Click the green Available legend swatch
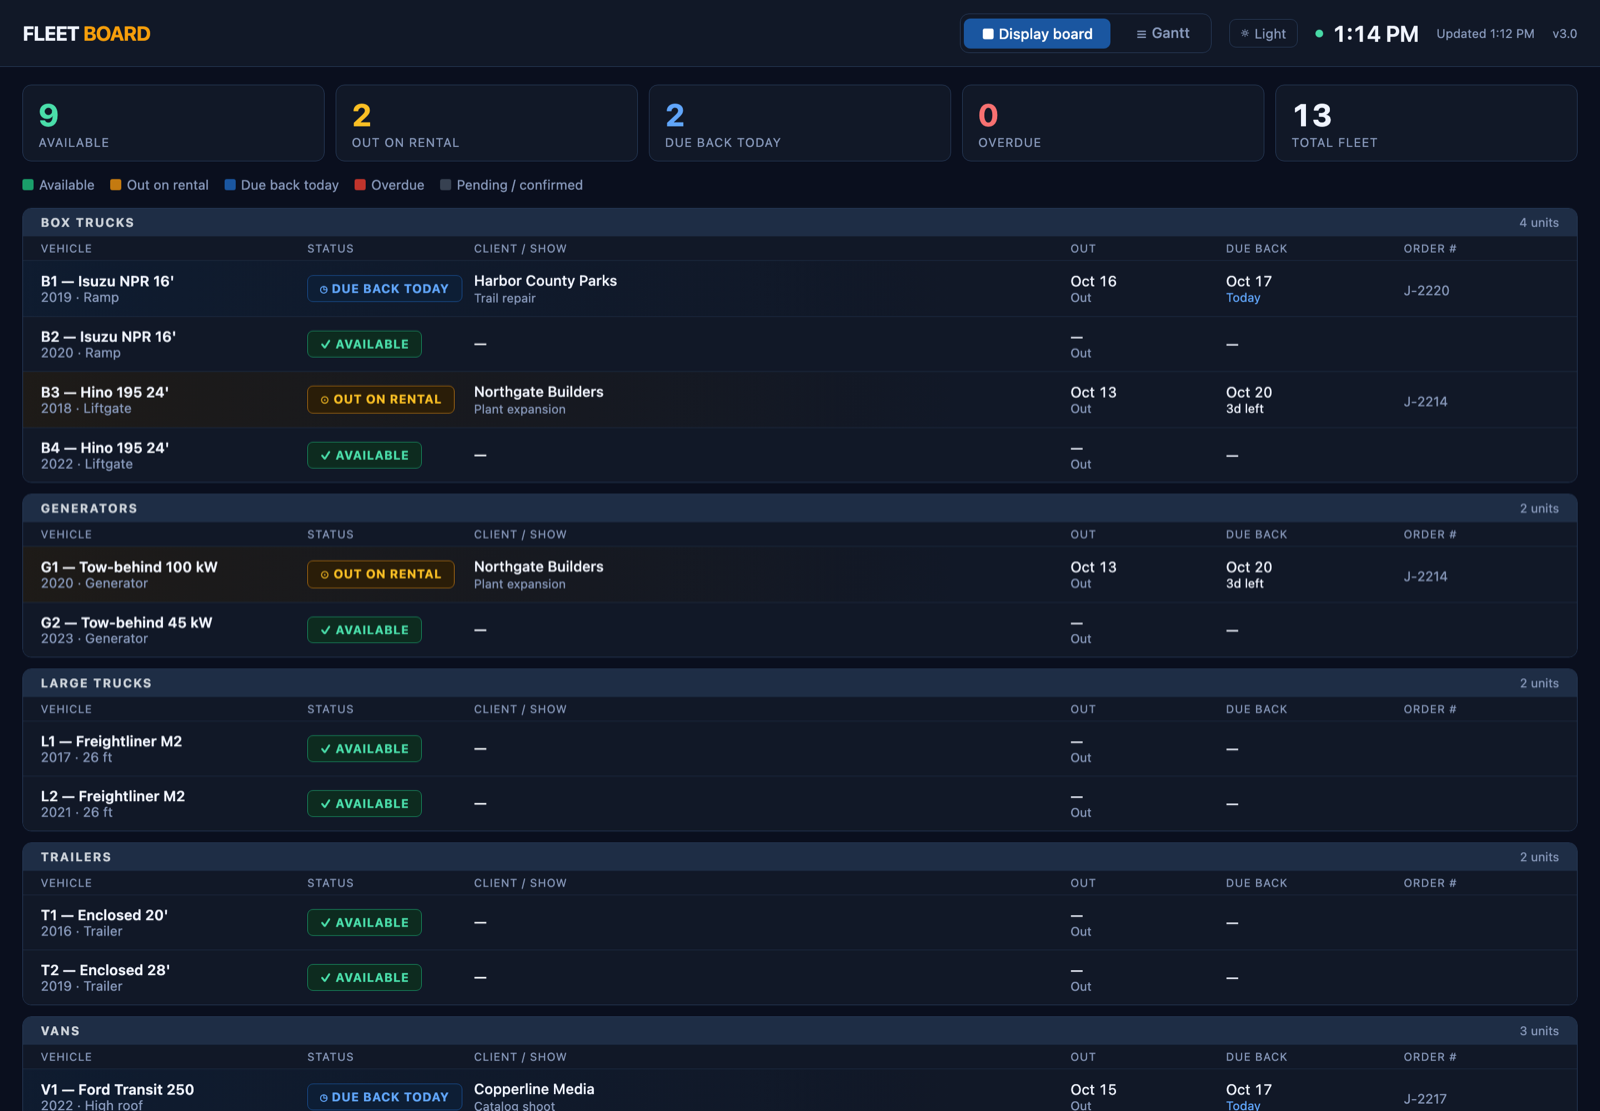This screenshot has height=1111, width=1600. tap(28, 185)
